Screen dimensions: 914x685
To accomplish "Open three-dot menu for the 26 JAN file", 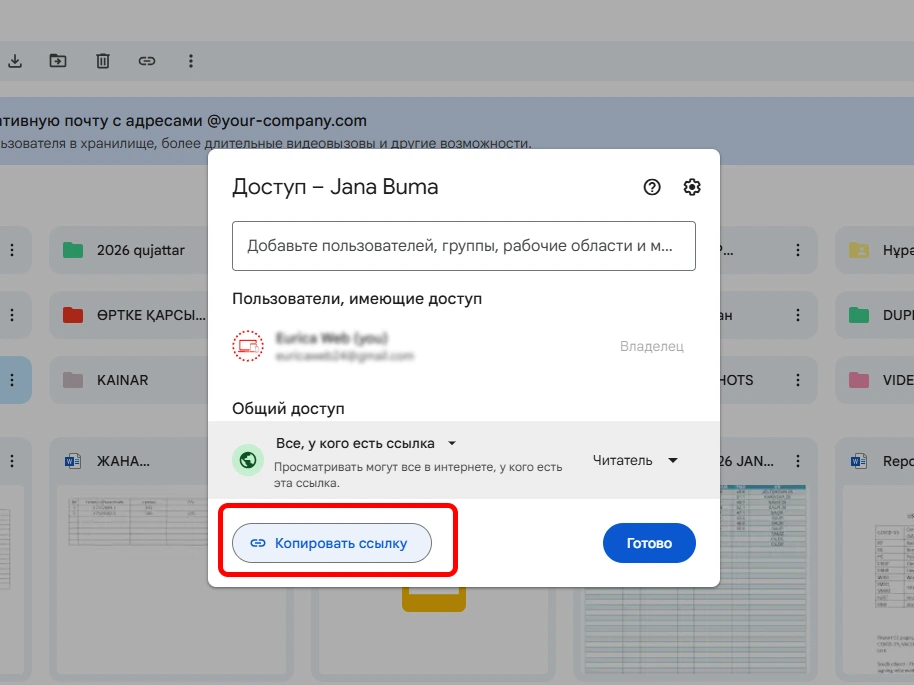I will pos(798,461).
